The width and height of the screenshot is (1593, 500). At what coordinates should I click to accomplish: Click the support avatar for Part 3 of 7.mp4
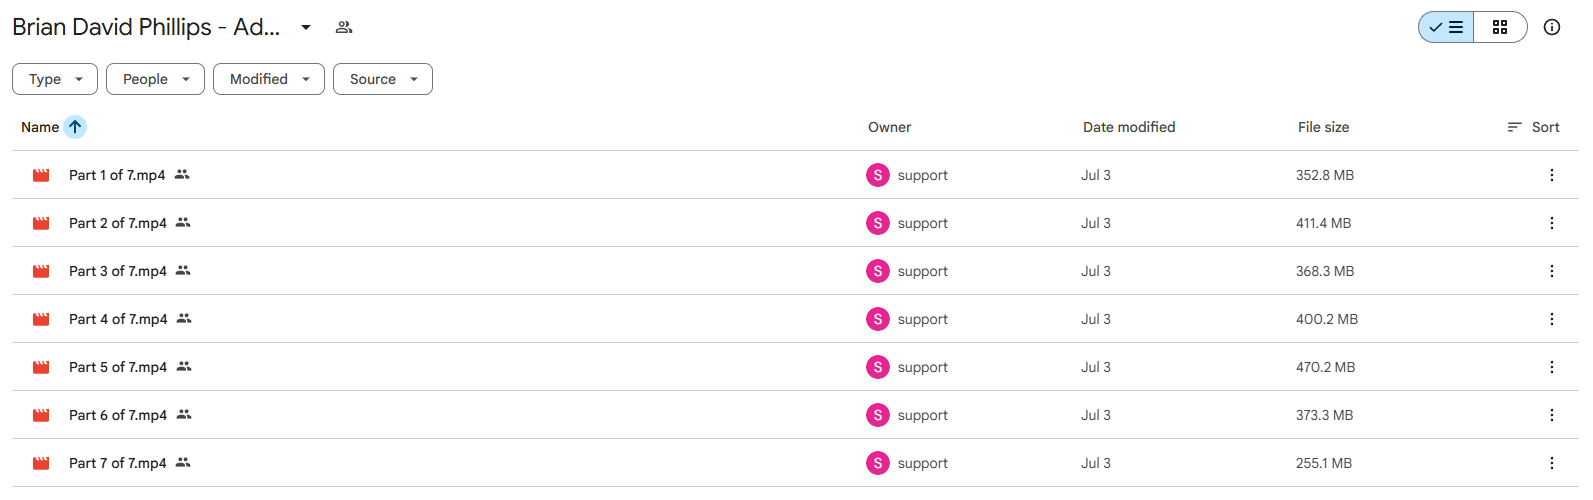coord(878,271)
